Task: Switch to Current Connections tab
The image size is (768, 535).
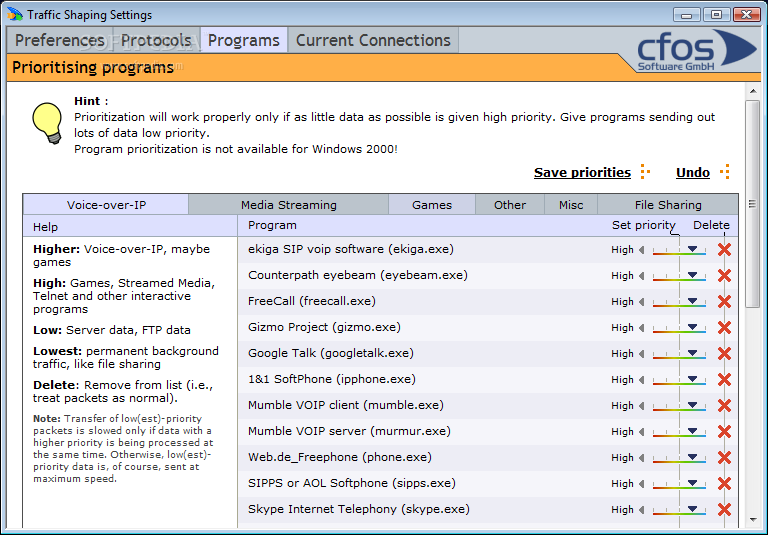Action: point(373,40)
